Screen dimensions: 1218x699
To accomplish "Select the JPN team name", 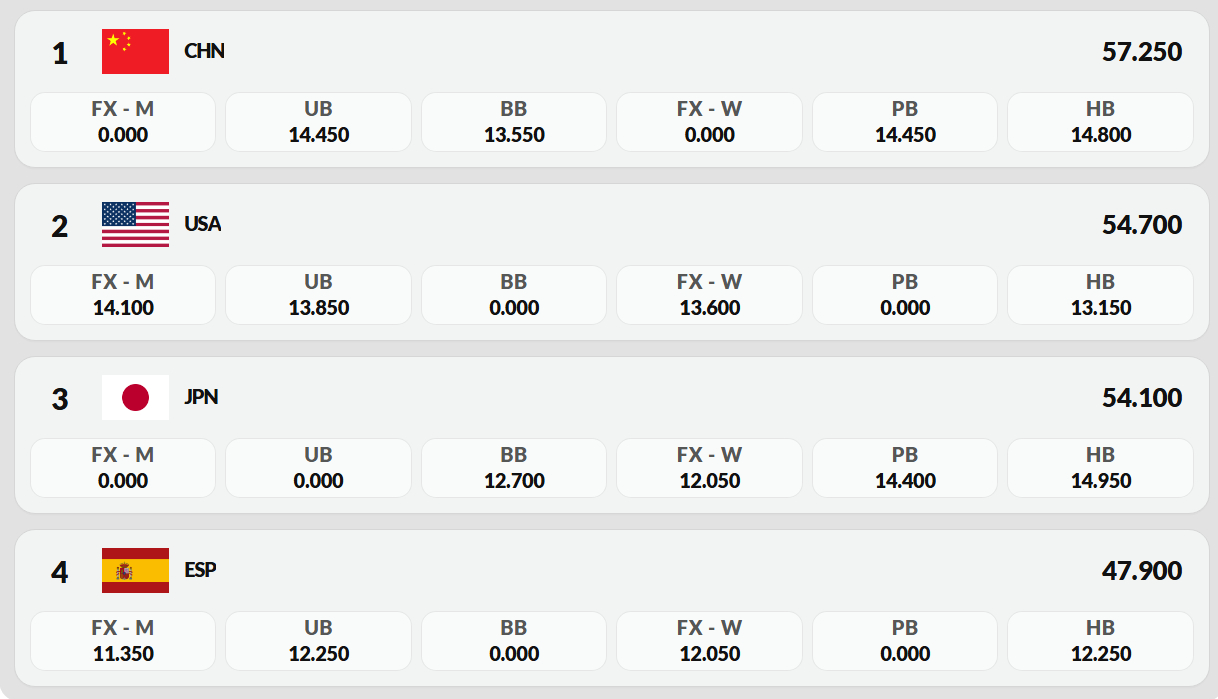I will pos(201,397).
